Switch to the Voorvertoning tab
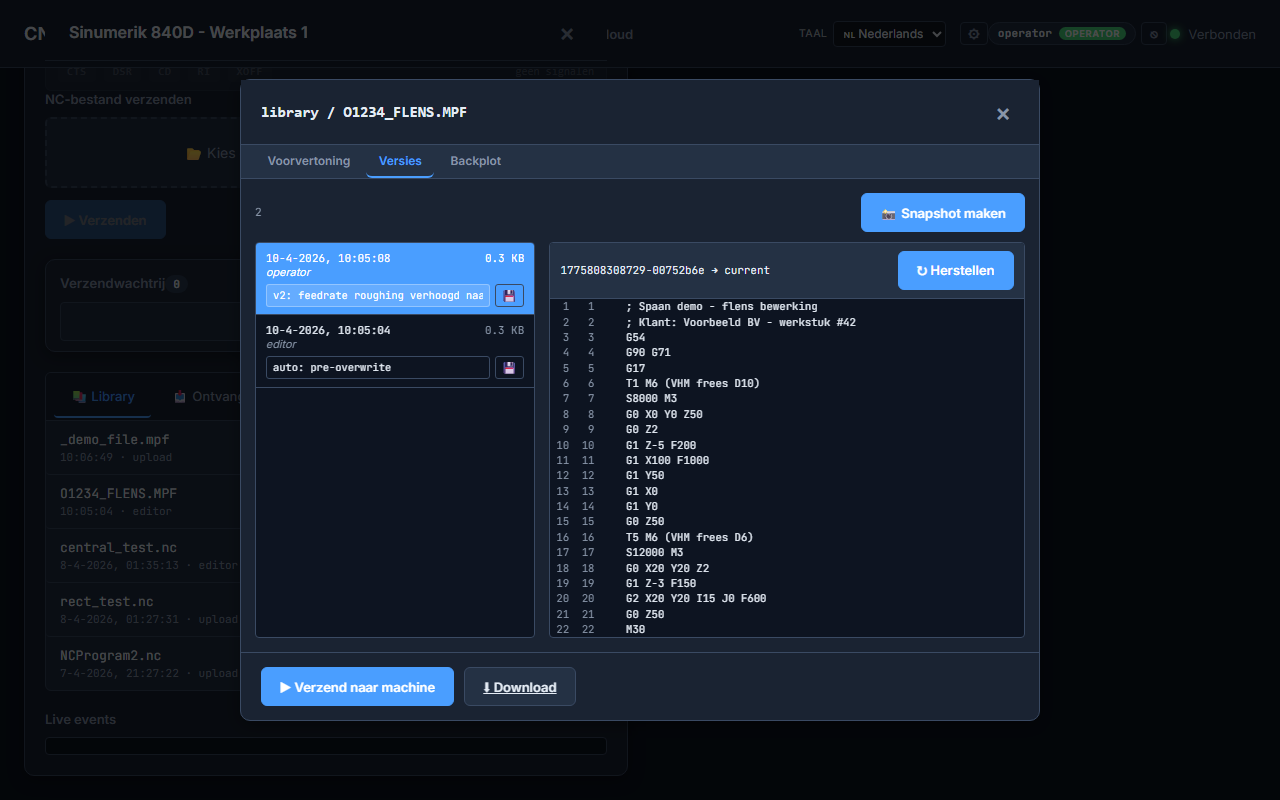 (309, 161)
